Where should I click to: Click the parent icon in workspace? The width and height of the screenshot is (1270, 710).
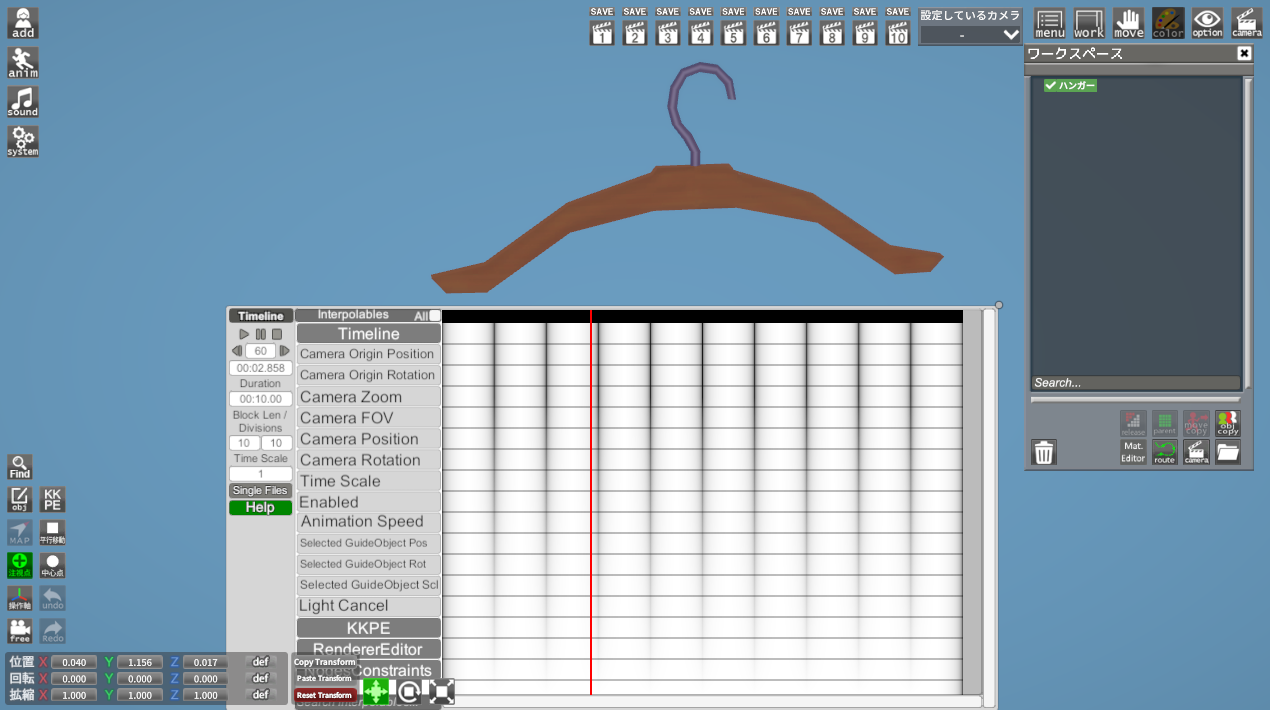1165,423
